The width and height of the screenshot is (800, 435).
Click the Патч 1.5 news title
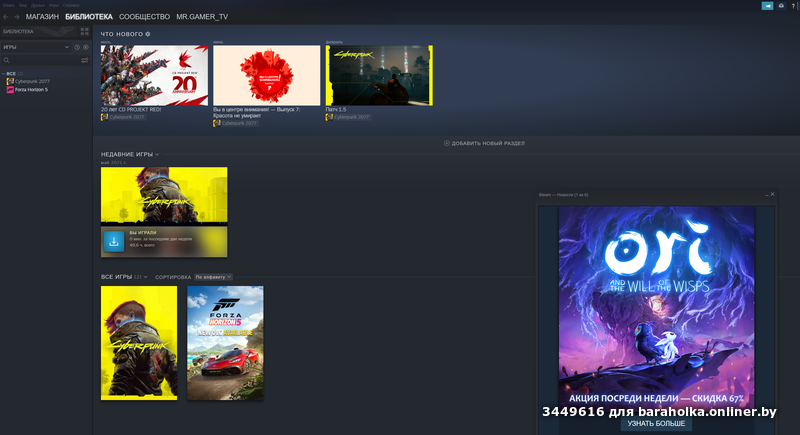pyautogui.click(x=336, y=110)
